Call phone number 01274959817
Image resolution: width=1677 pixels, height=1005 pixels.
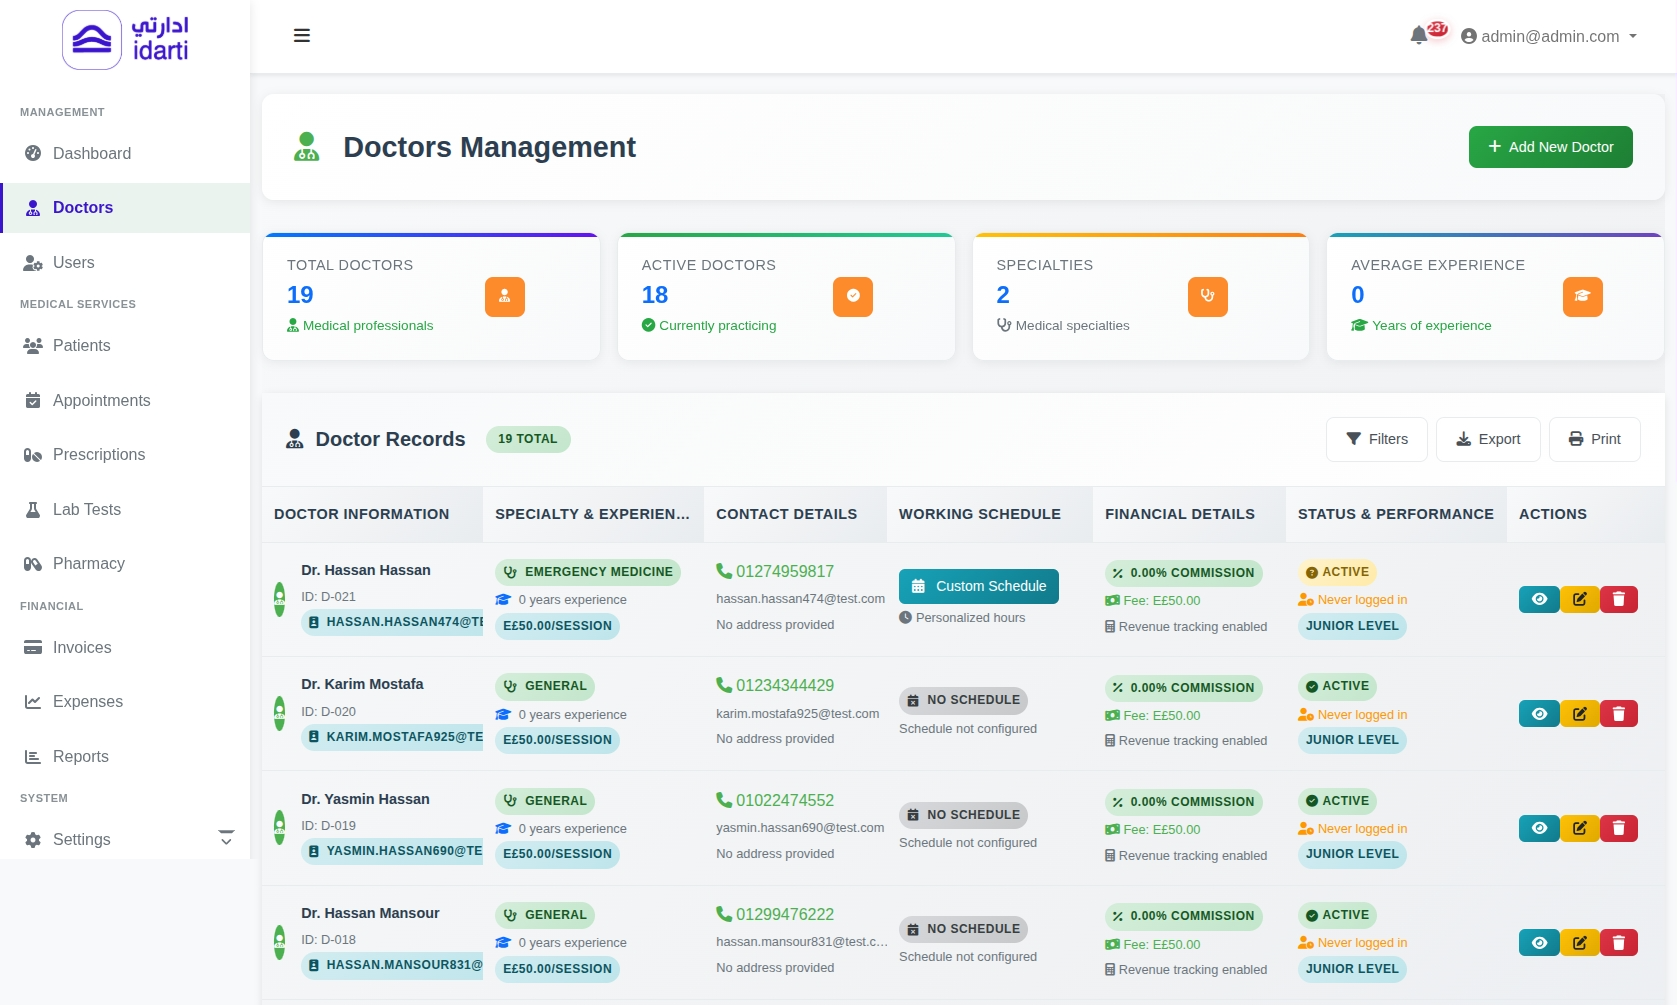pyautogui.click(x=784, y=571)
